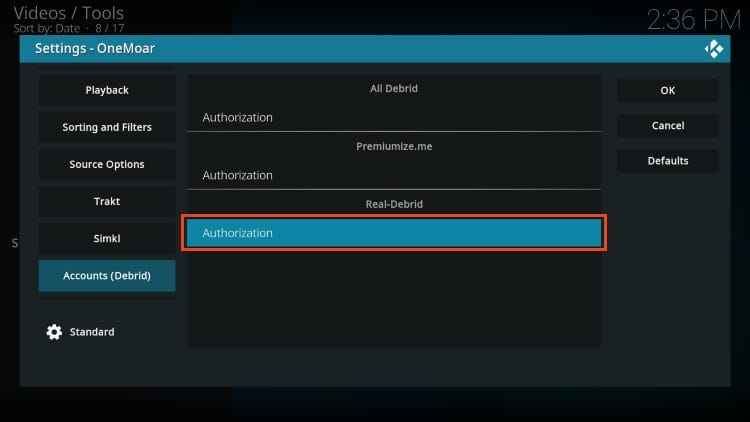750x422 pixels.
Task: Confirm settings with the OK button
Action: [668, 90]
